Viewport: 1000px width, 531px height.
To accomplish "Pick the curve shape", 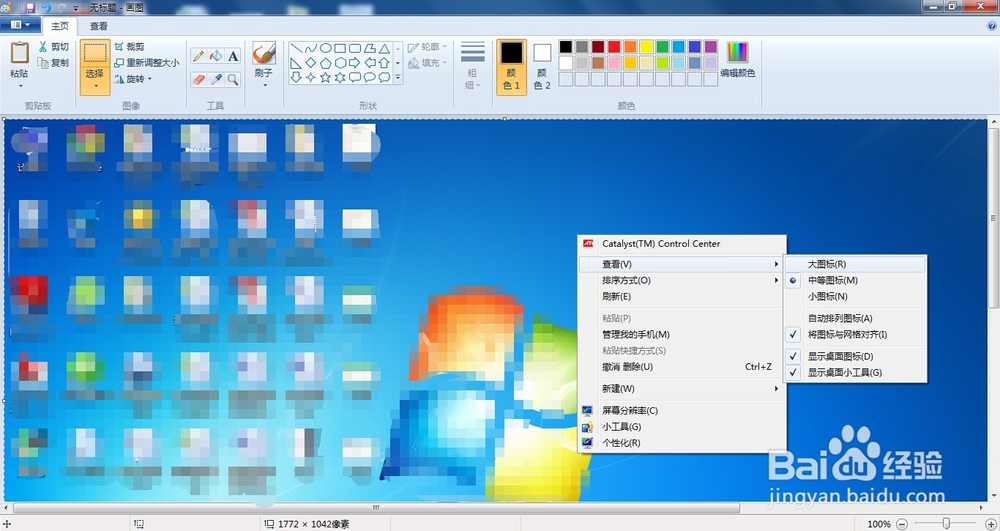I will click(x=311, y=48).
